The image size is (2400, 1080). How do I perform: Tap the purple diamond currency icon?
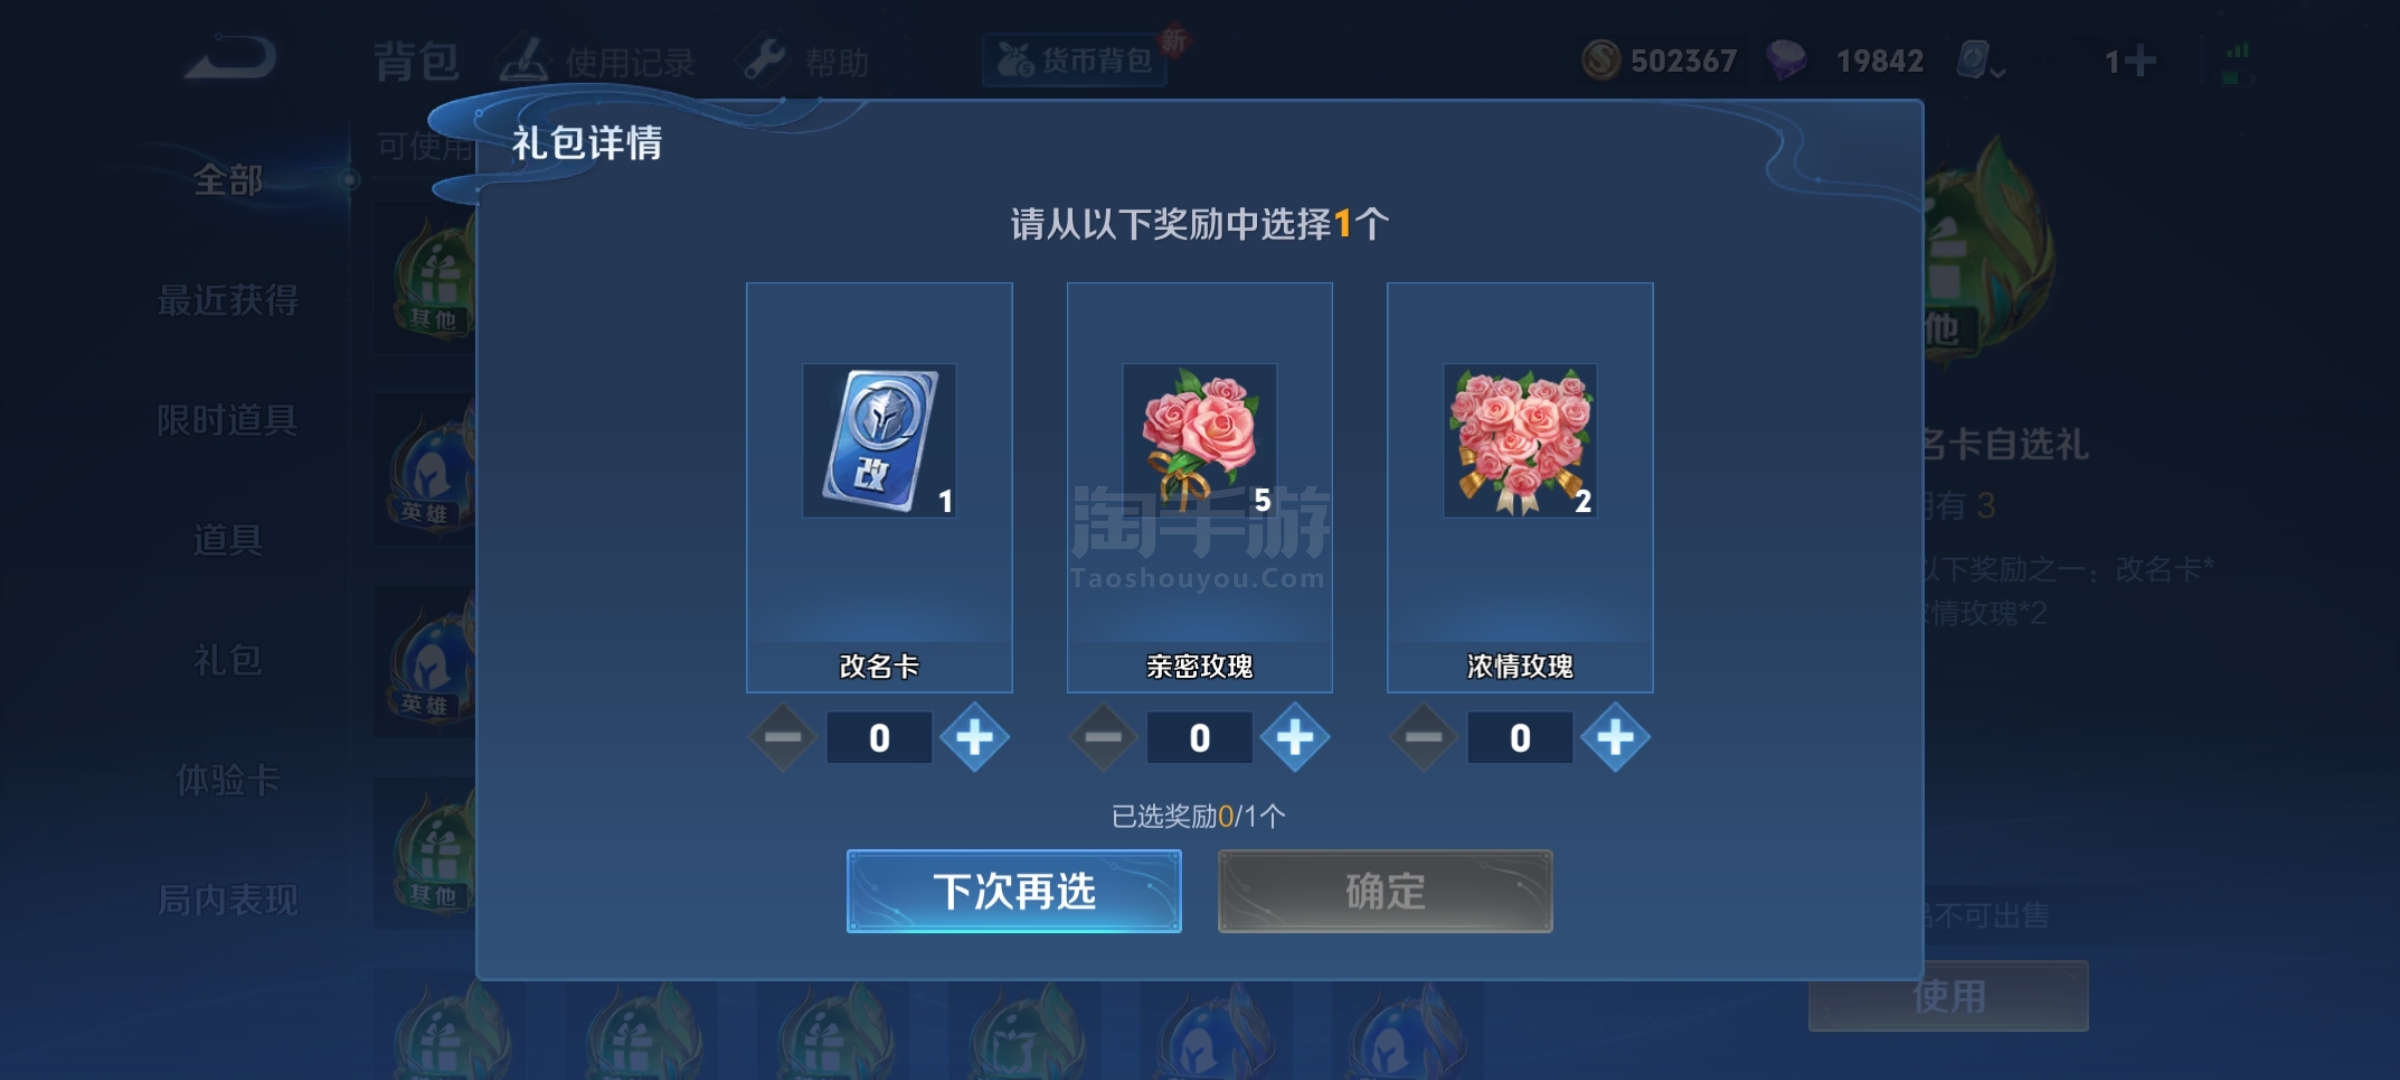[1786, 60]
